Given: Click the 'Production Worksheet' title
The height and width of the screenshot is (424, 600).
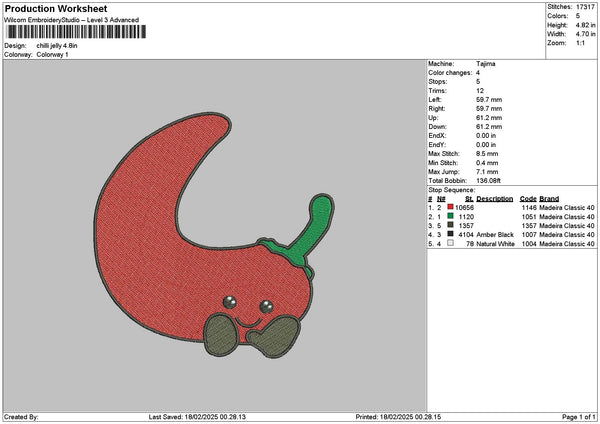Looking at the screenshot, I should (56, 8).
